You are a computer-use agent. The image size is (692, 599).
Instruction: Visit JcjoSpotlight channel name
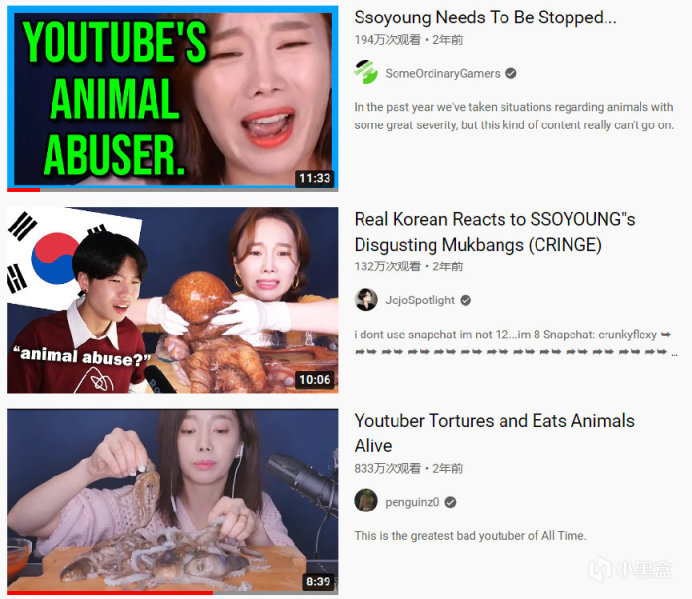click(420, 300)
